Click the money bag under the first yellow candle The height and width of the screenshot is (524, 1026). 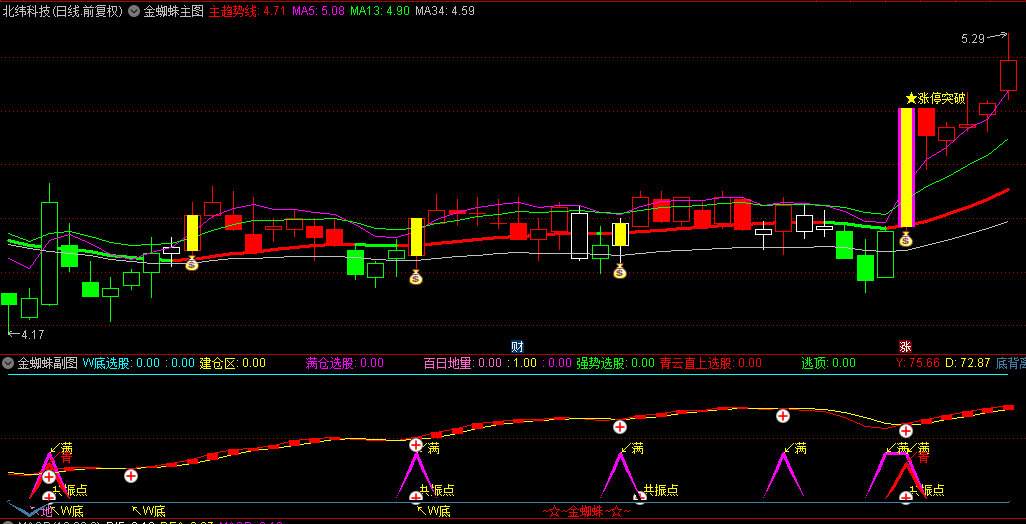(192, 263)
